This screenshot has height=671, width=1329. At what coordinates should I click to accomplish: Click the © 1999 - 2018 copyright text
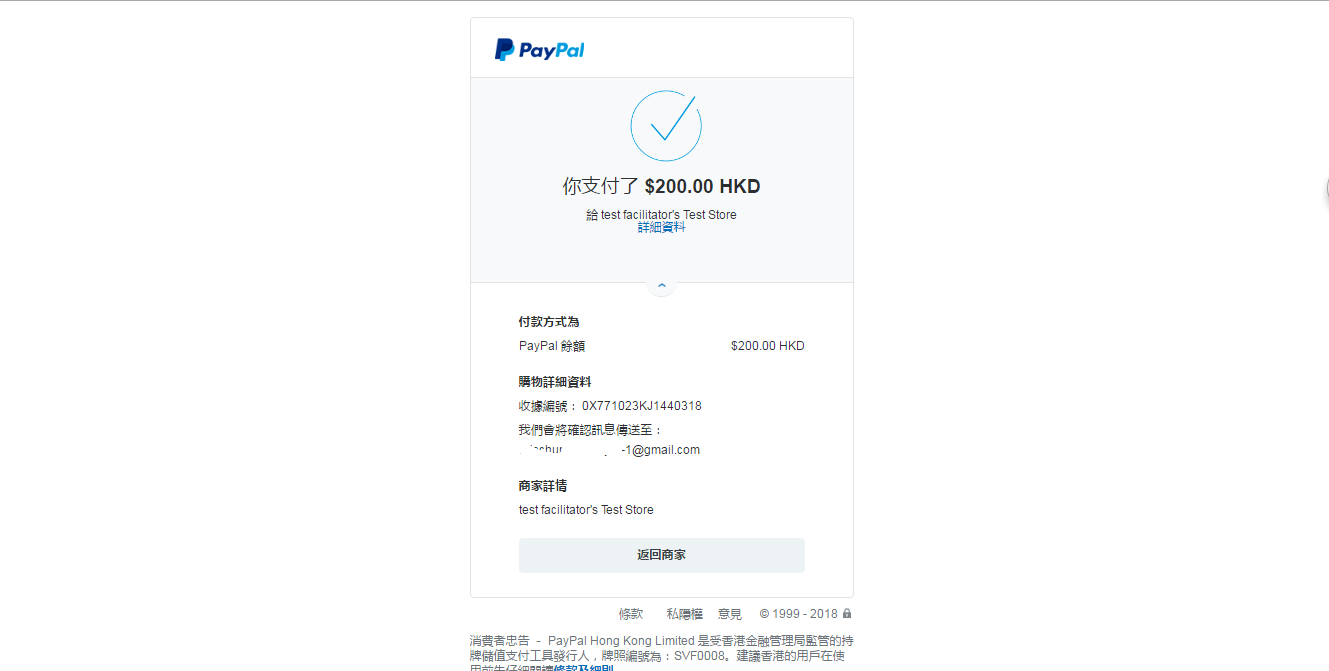(x=799, y=614)
